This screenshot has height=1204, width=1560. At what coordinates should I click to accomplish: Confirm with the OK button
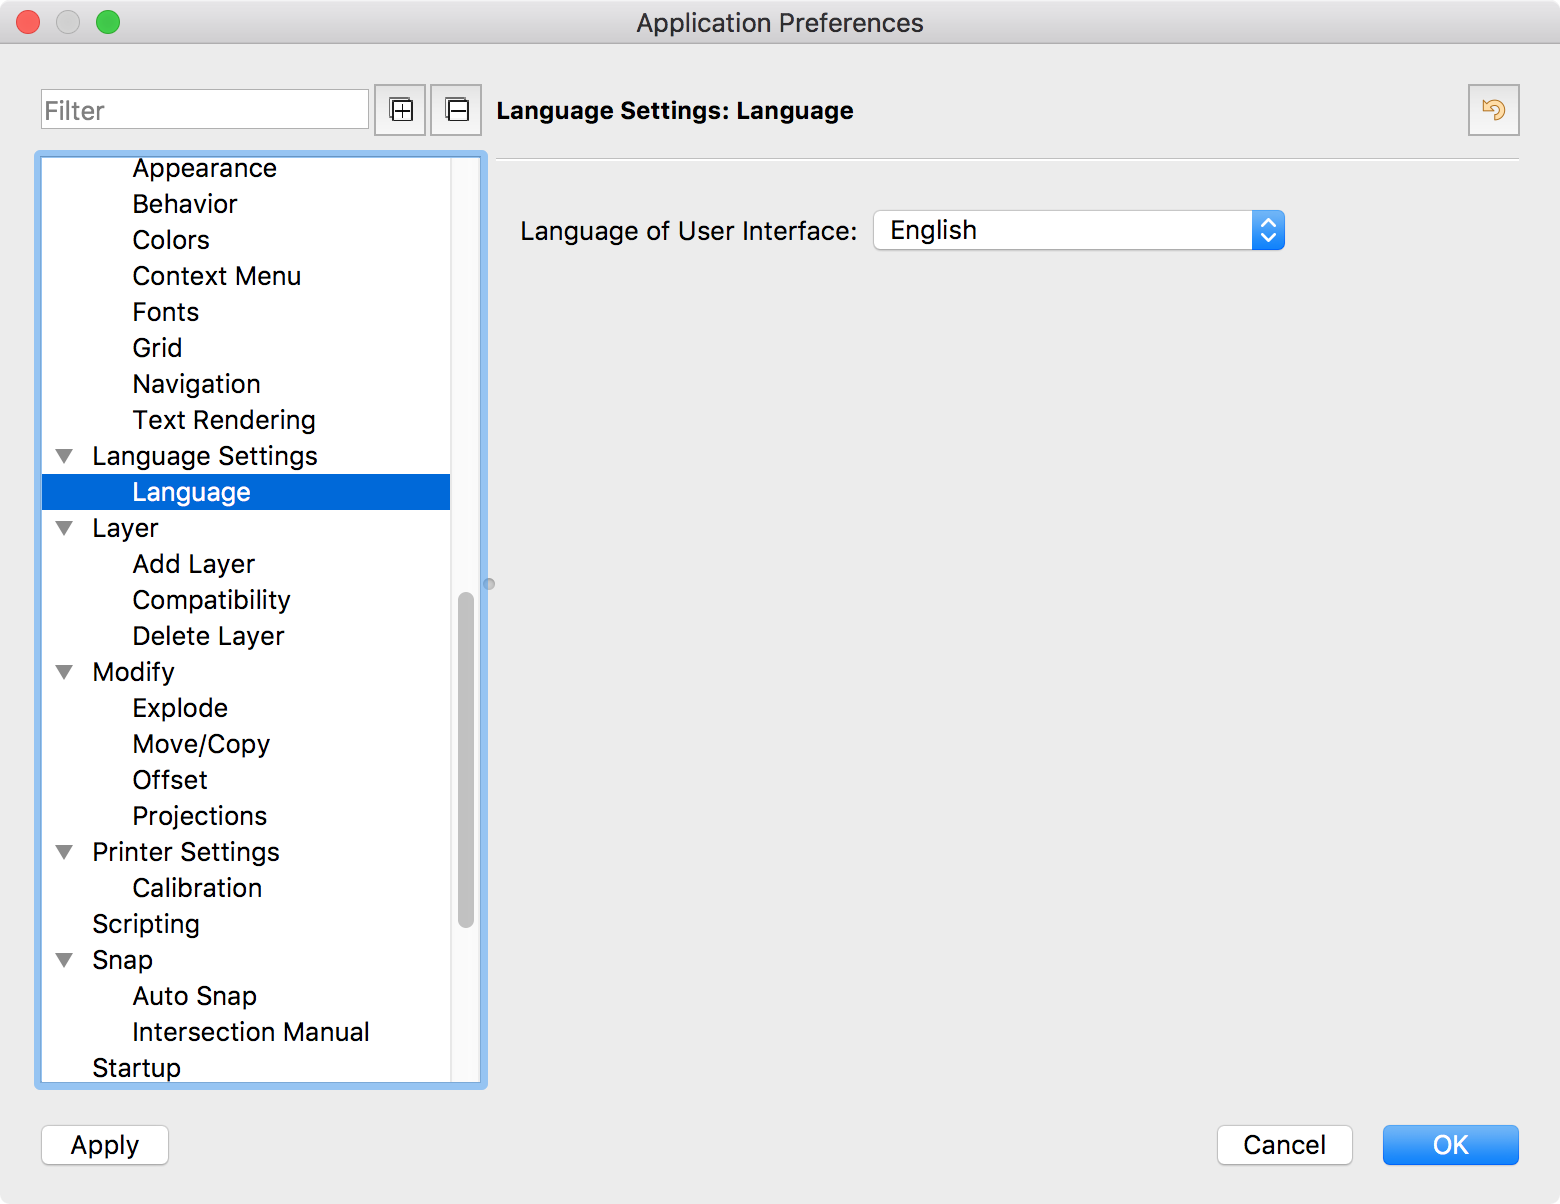[x=1450, y=1145]
